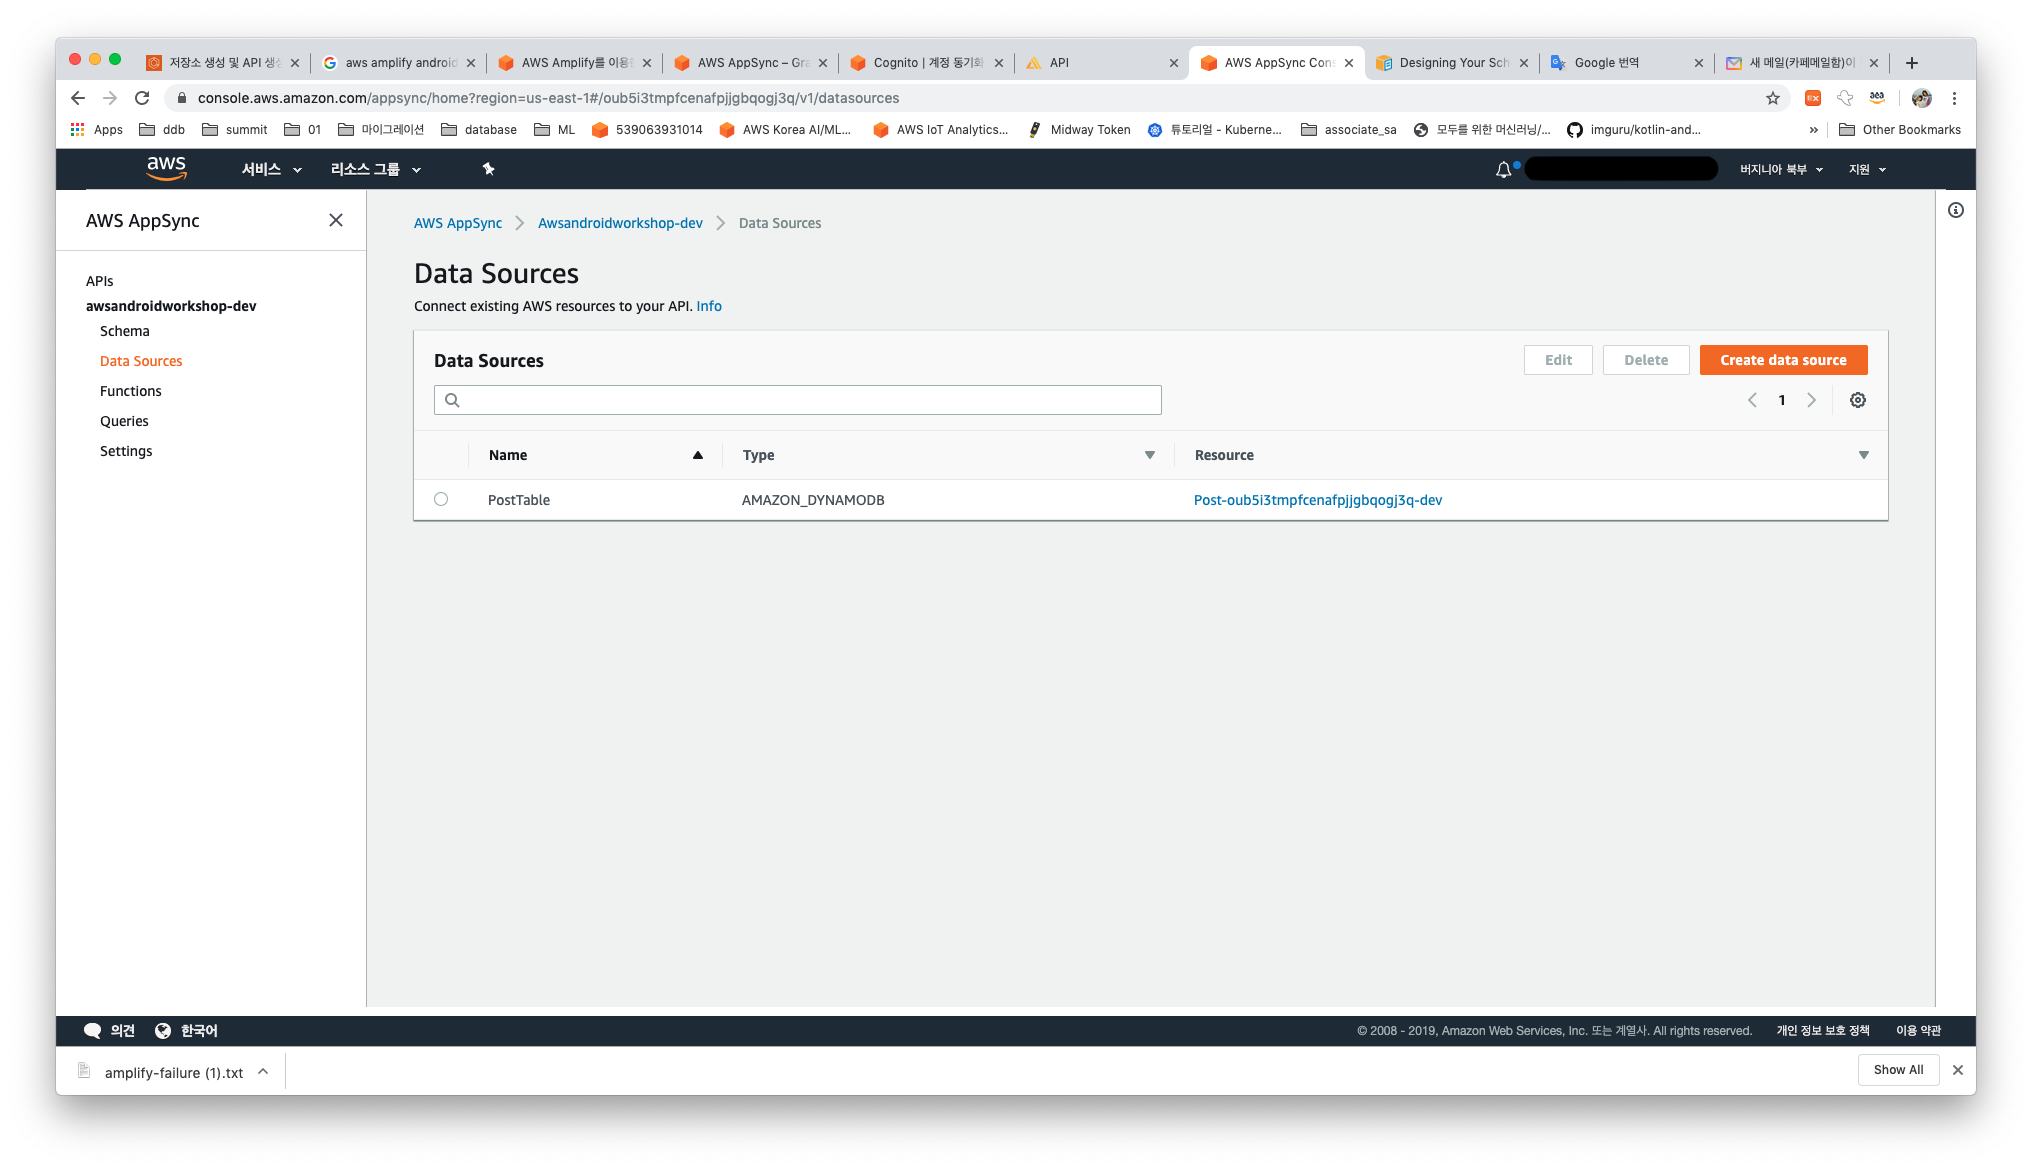Sort by Type column arrow

click(1150, 455)
